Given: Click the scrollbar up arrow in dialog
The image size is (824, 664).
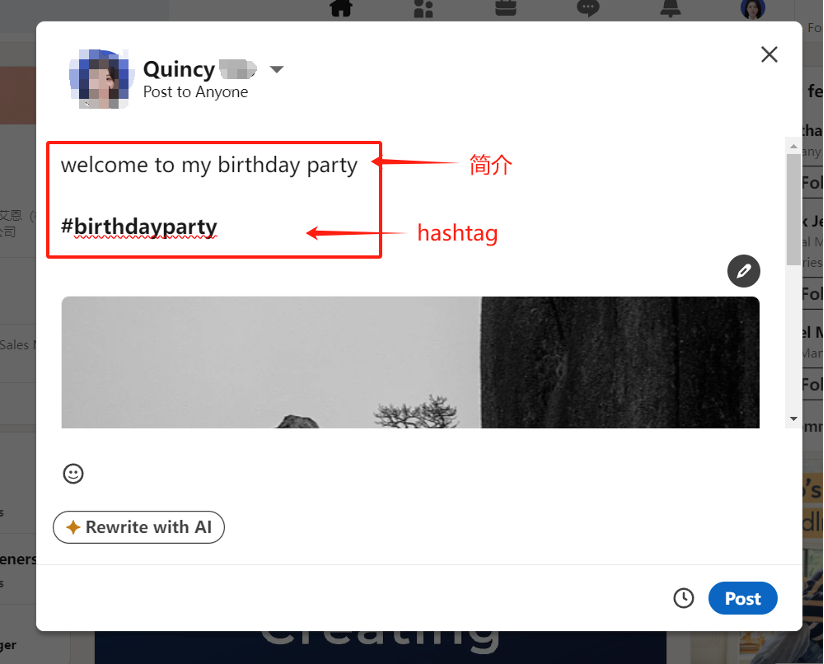Looking at the screenshot, I should pos(794,146).
